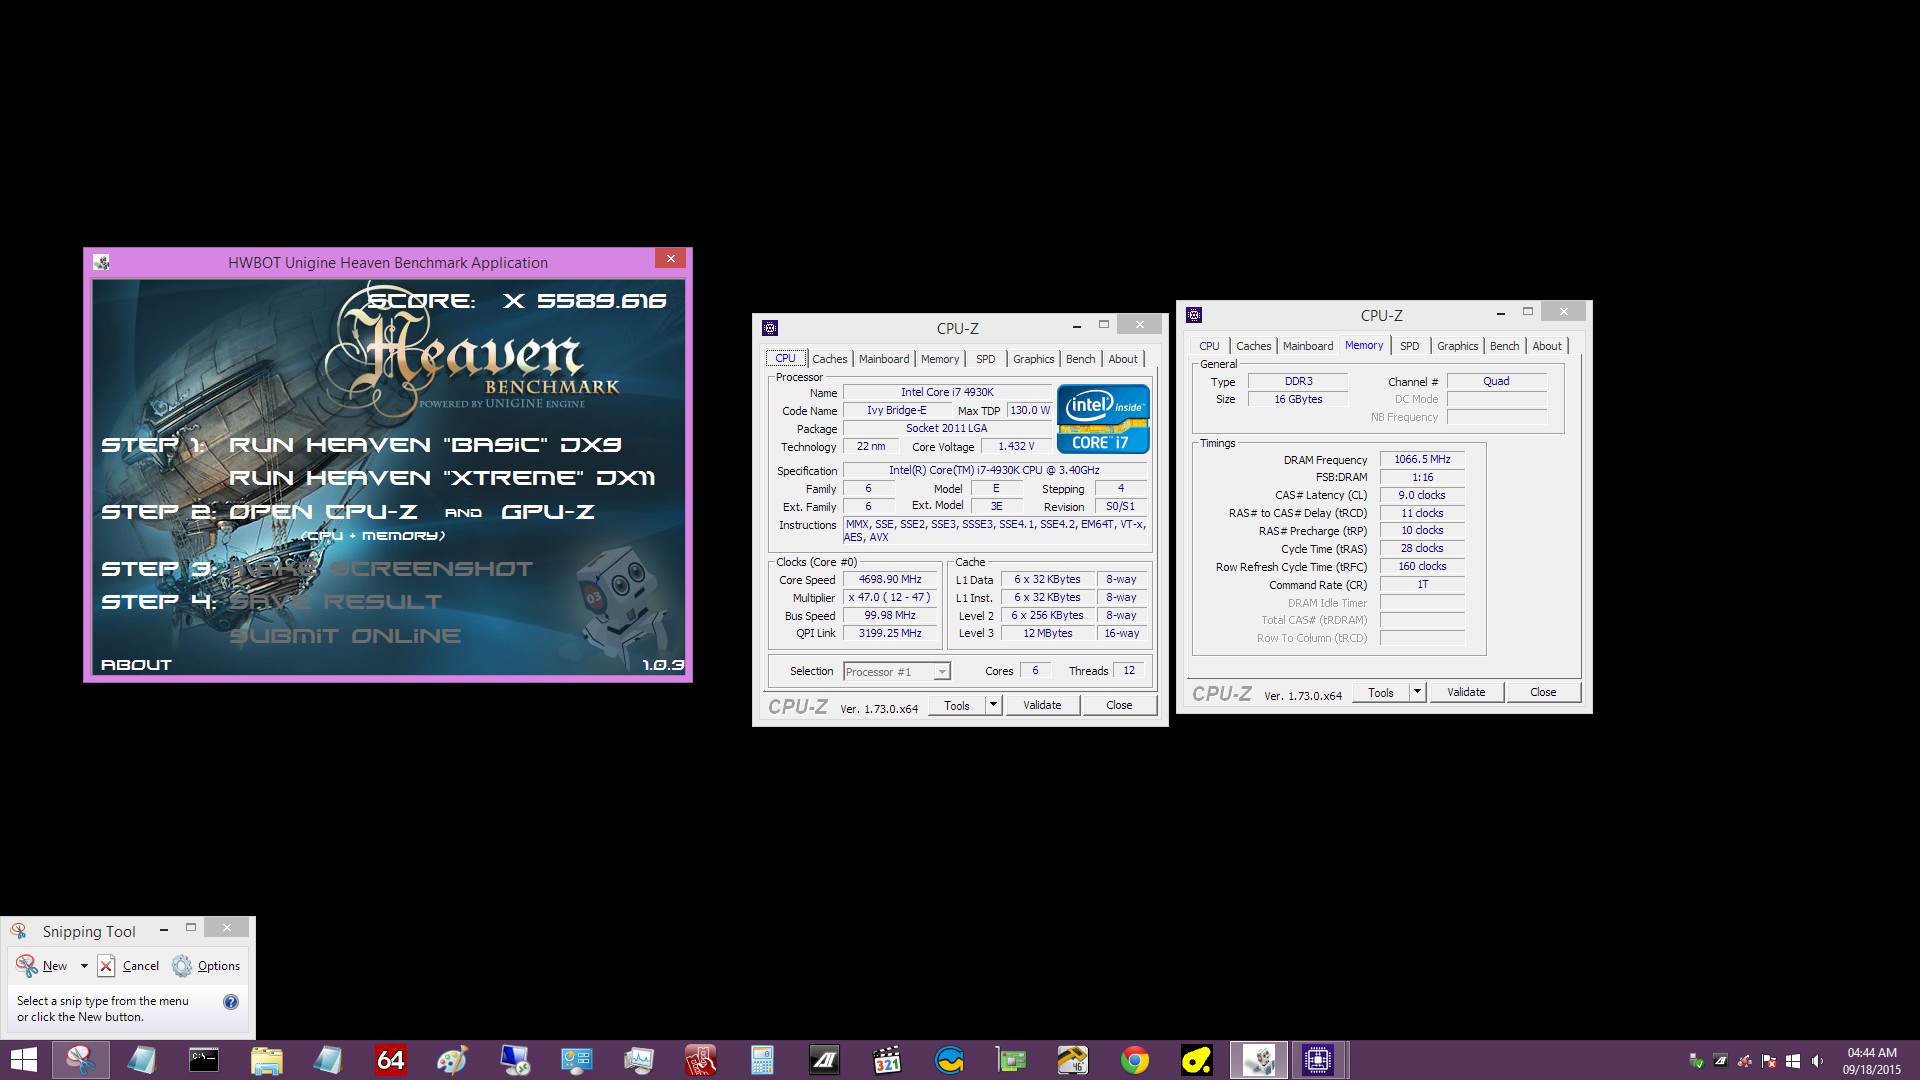Expand Tools dropdown arrow in CPU-Z CPU window
Image resolution: width=1920 pixels, height=1080 pixels.
click(x=993, y=705)
